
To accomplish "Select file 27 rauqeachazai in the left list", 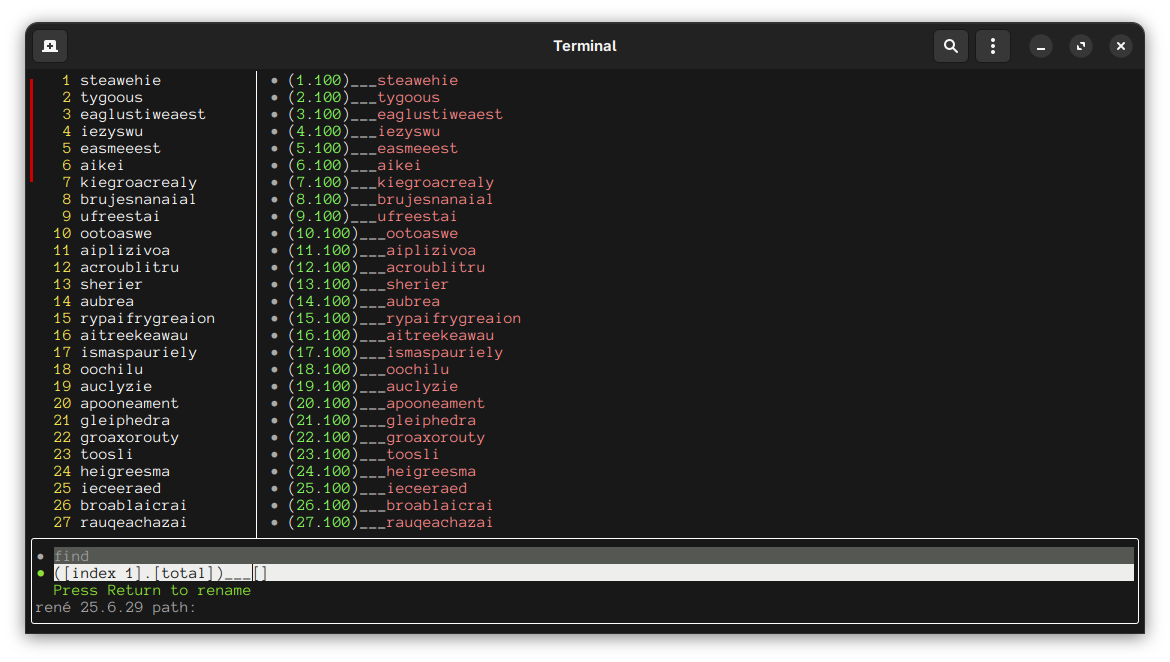I will click(133, 522).
